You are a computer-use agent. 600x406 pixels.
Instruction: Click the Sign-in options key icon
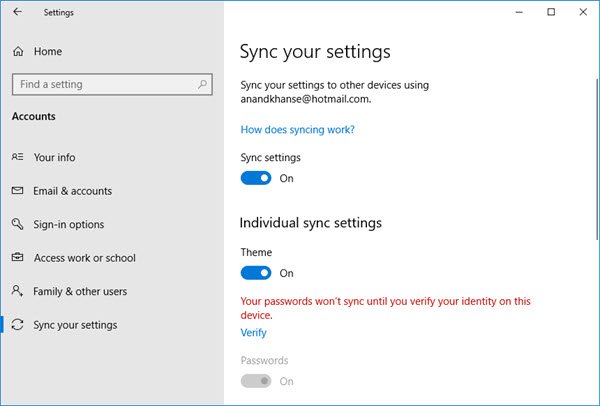tap(18, 225)
